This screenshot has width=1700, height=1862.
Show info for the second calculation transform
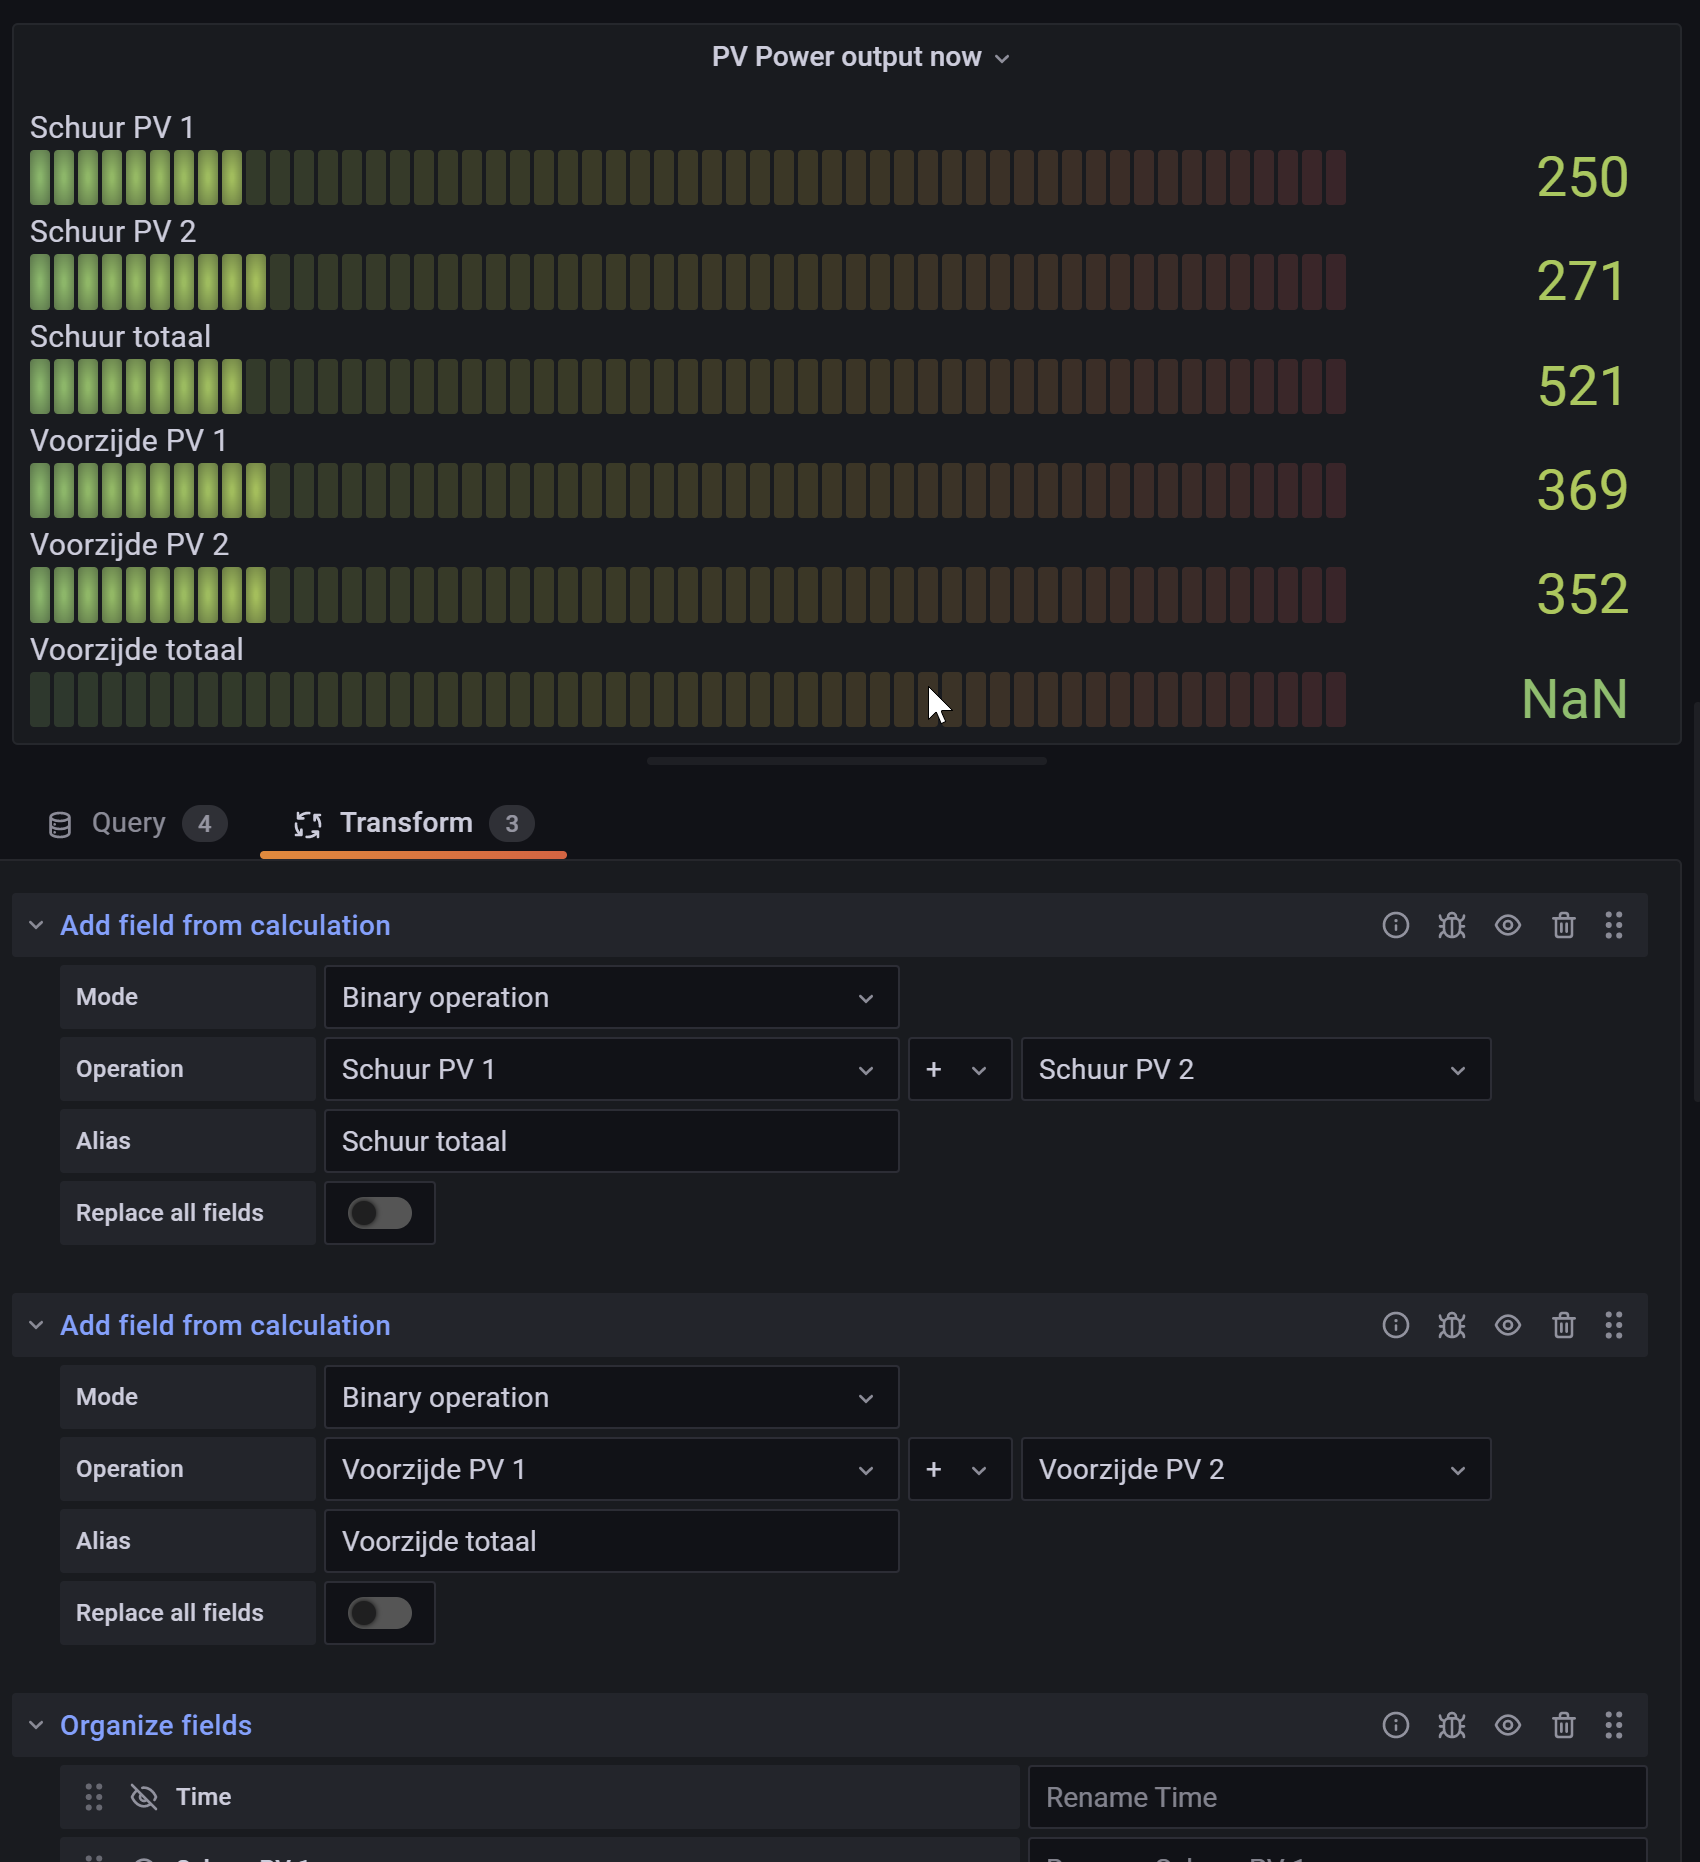pyautogui.click(x=1395, y=1325)
